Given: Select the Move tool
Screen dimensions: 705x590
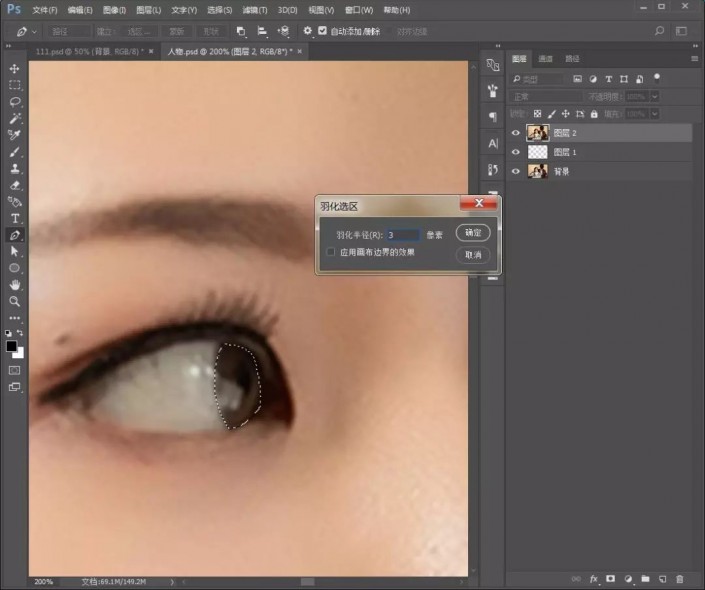Looking at the screenshot, I should (14, 68).
